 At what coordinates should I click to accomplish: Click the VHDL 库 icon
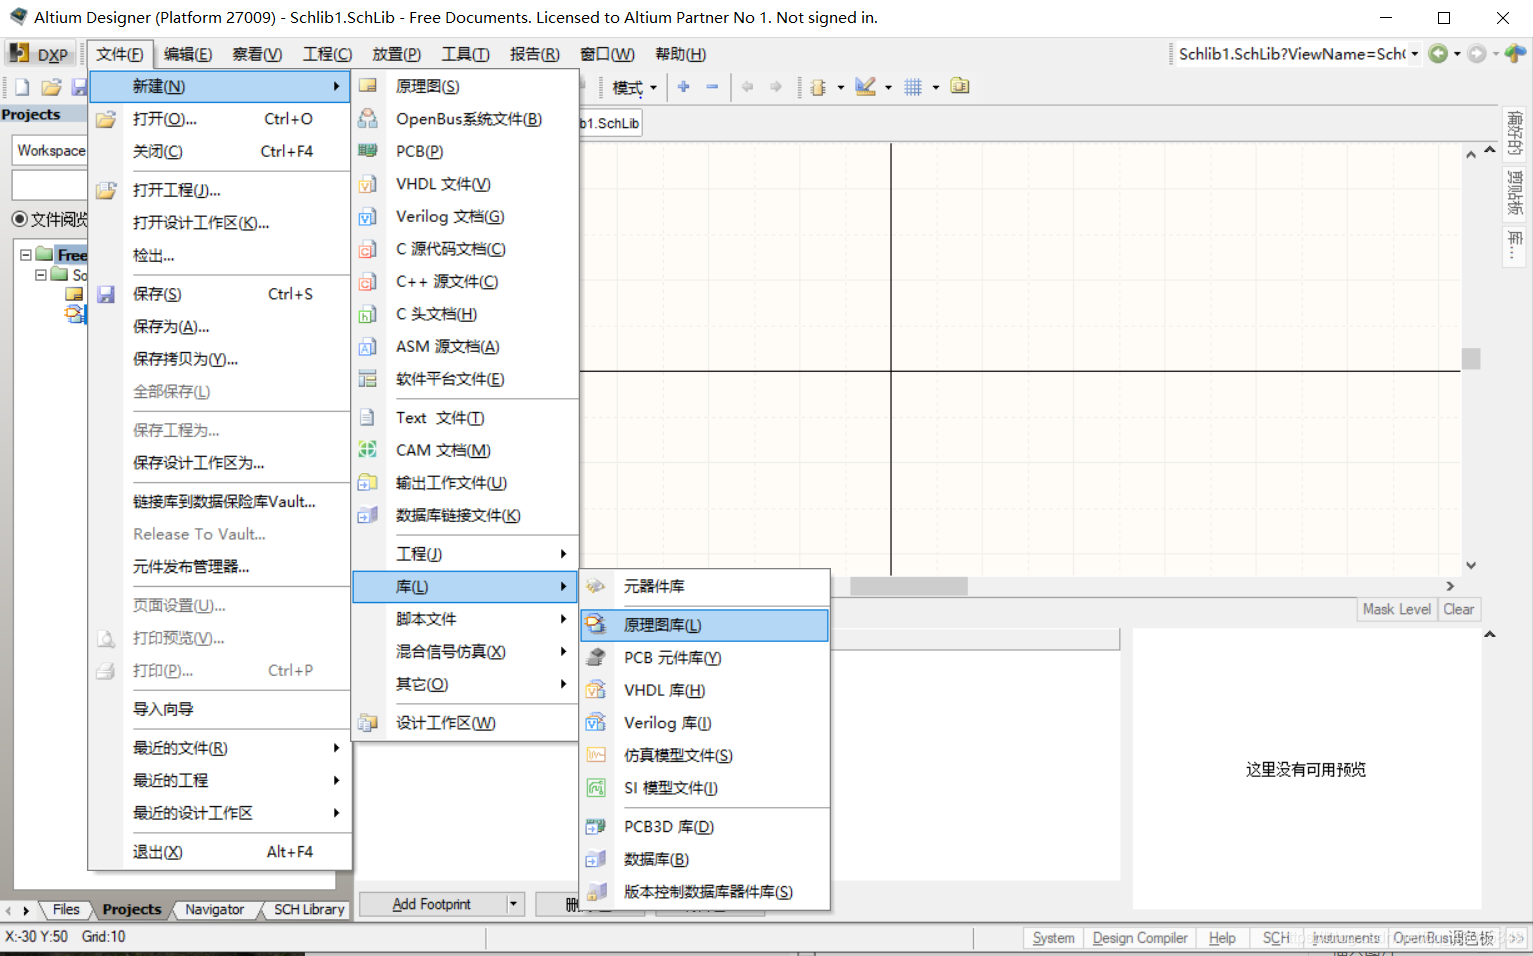tap(596, 690)
